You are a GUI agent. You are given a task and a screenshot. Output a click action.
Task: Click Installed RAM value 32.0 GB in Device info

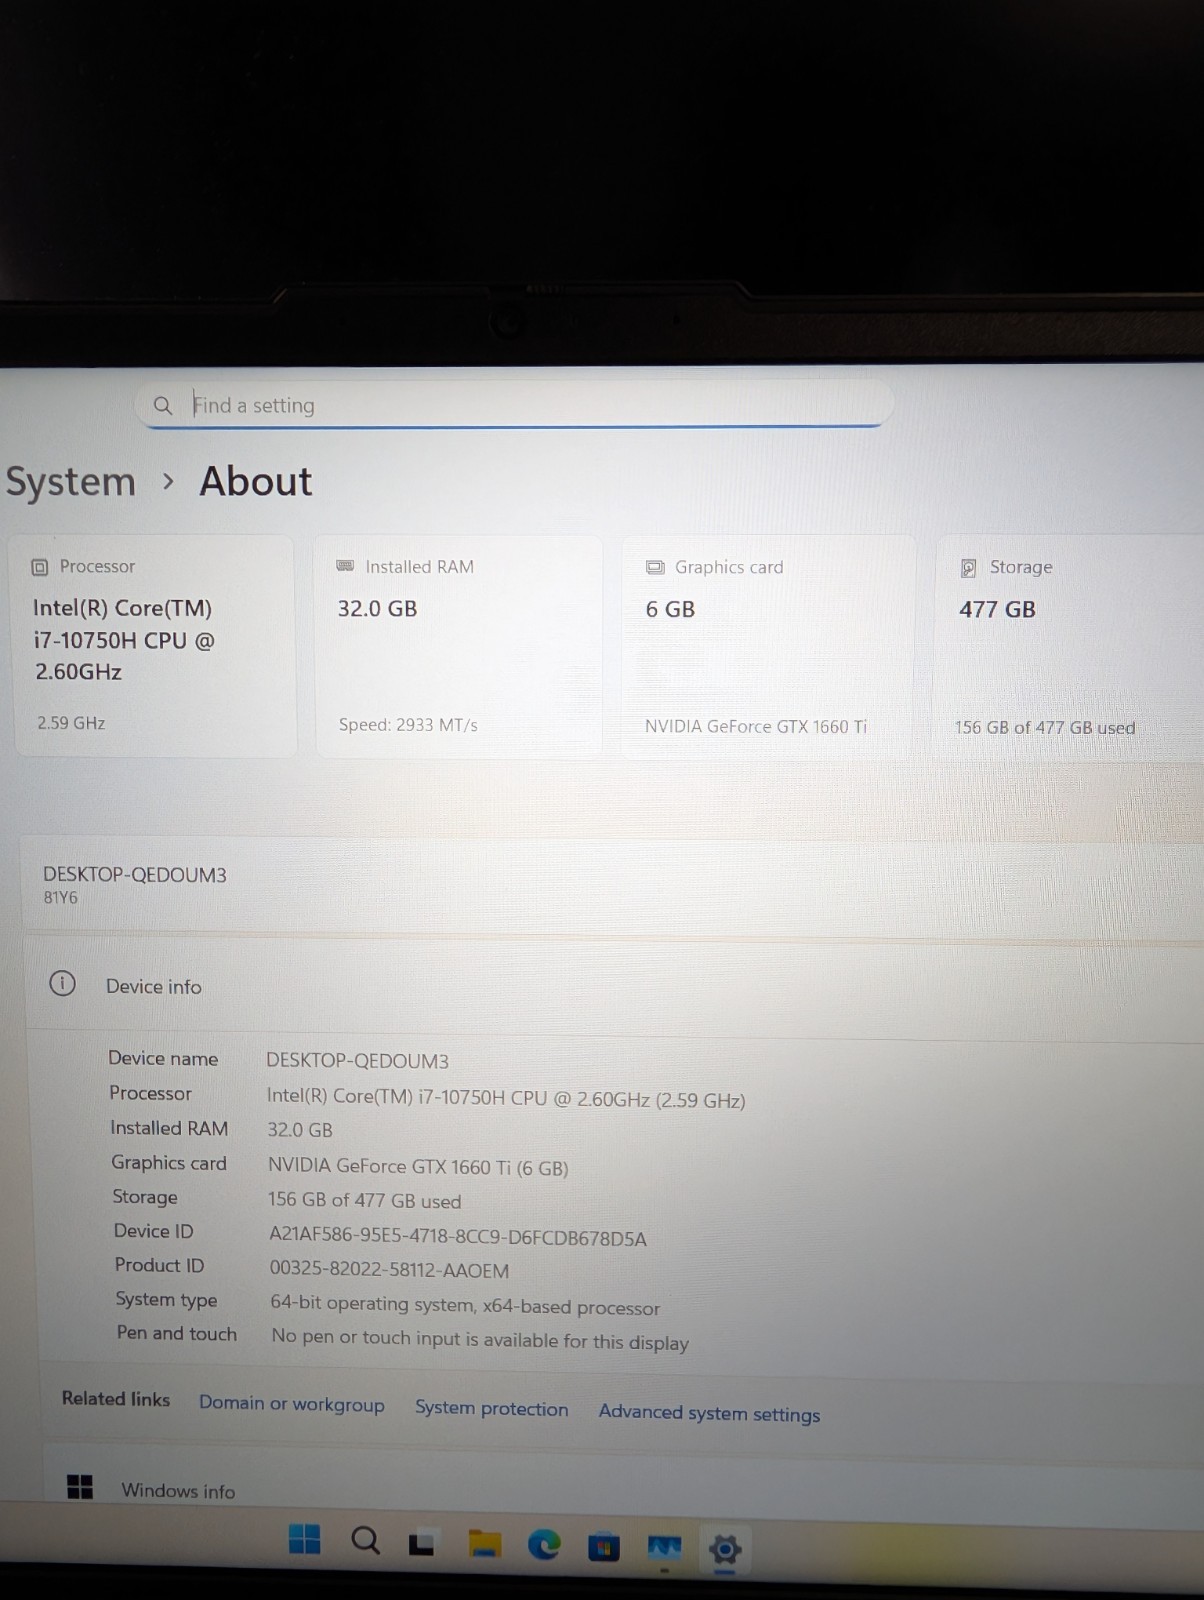tap(300, 1130)
